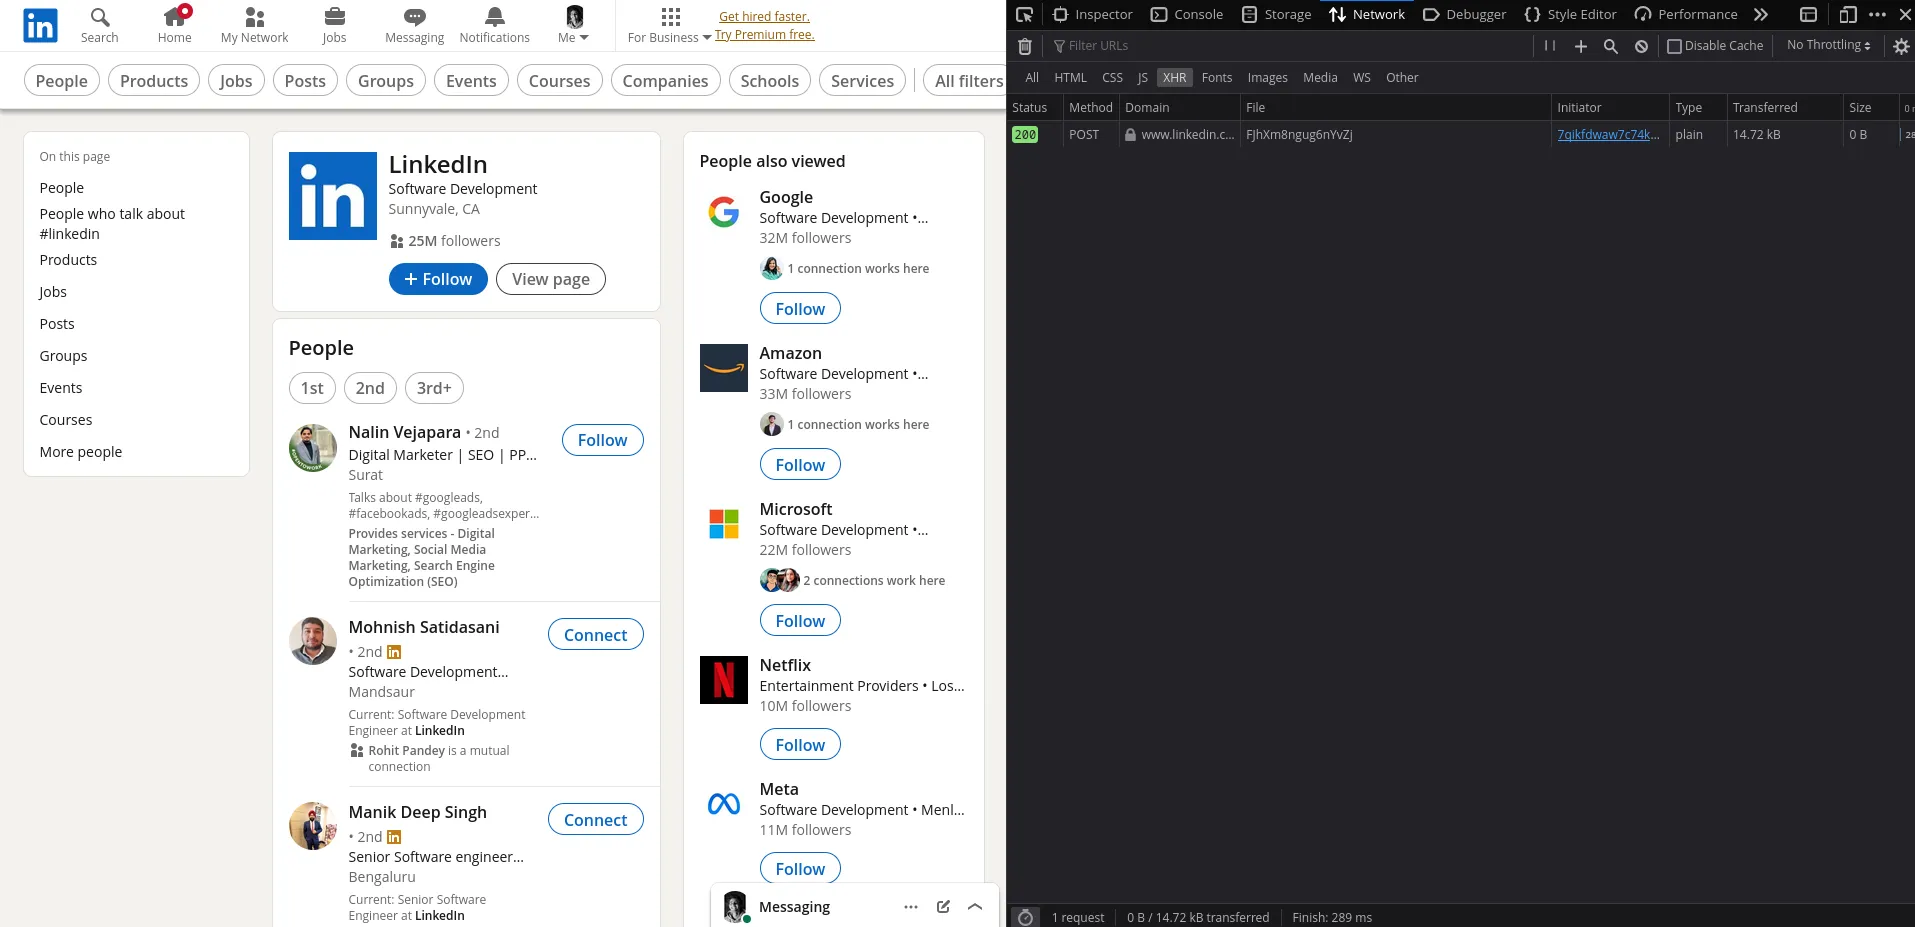
Task: Compose a new message from the Messaging bar
Action: [943, 907]
